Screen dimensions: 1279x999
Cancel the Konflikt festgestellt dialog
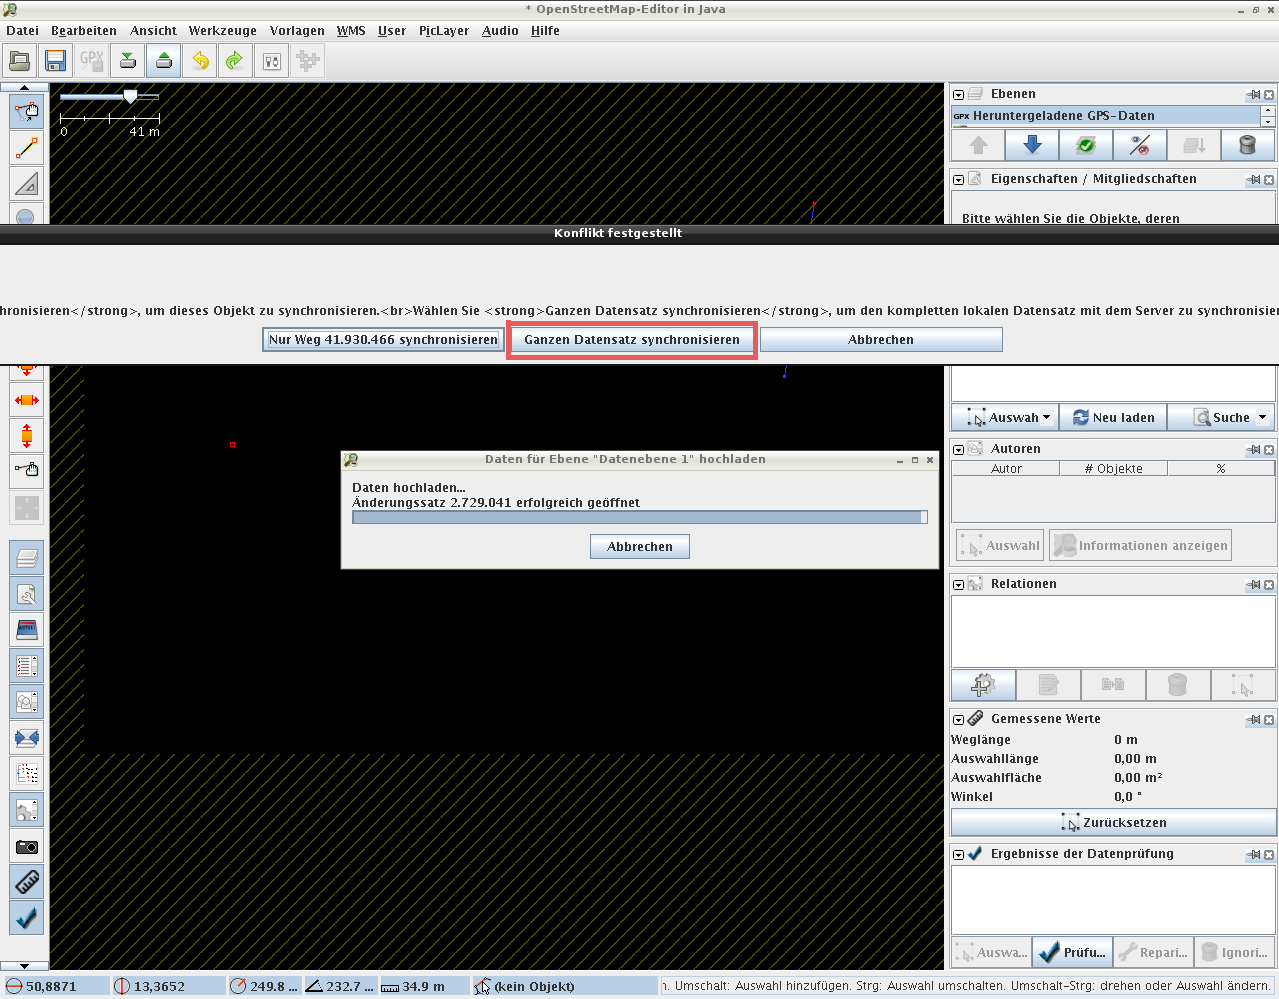pyautogui.click(x=881, y=340)
